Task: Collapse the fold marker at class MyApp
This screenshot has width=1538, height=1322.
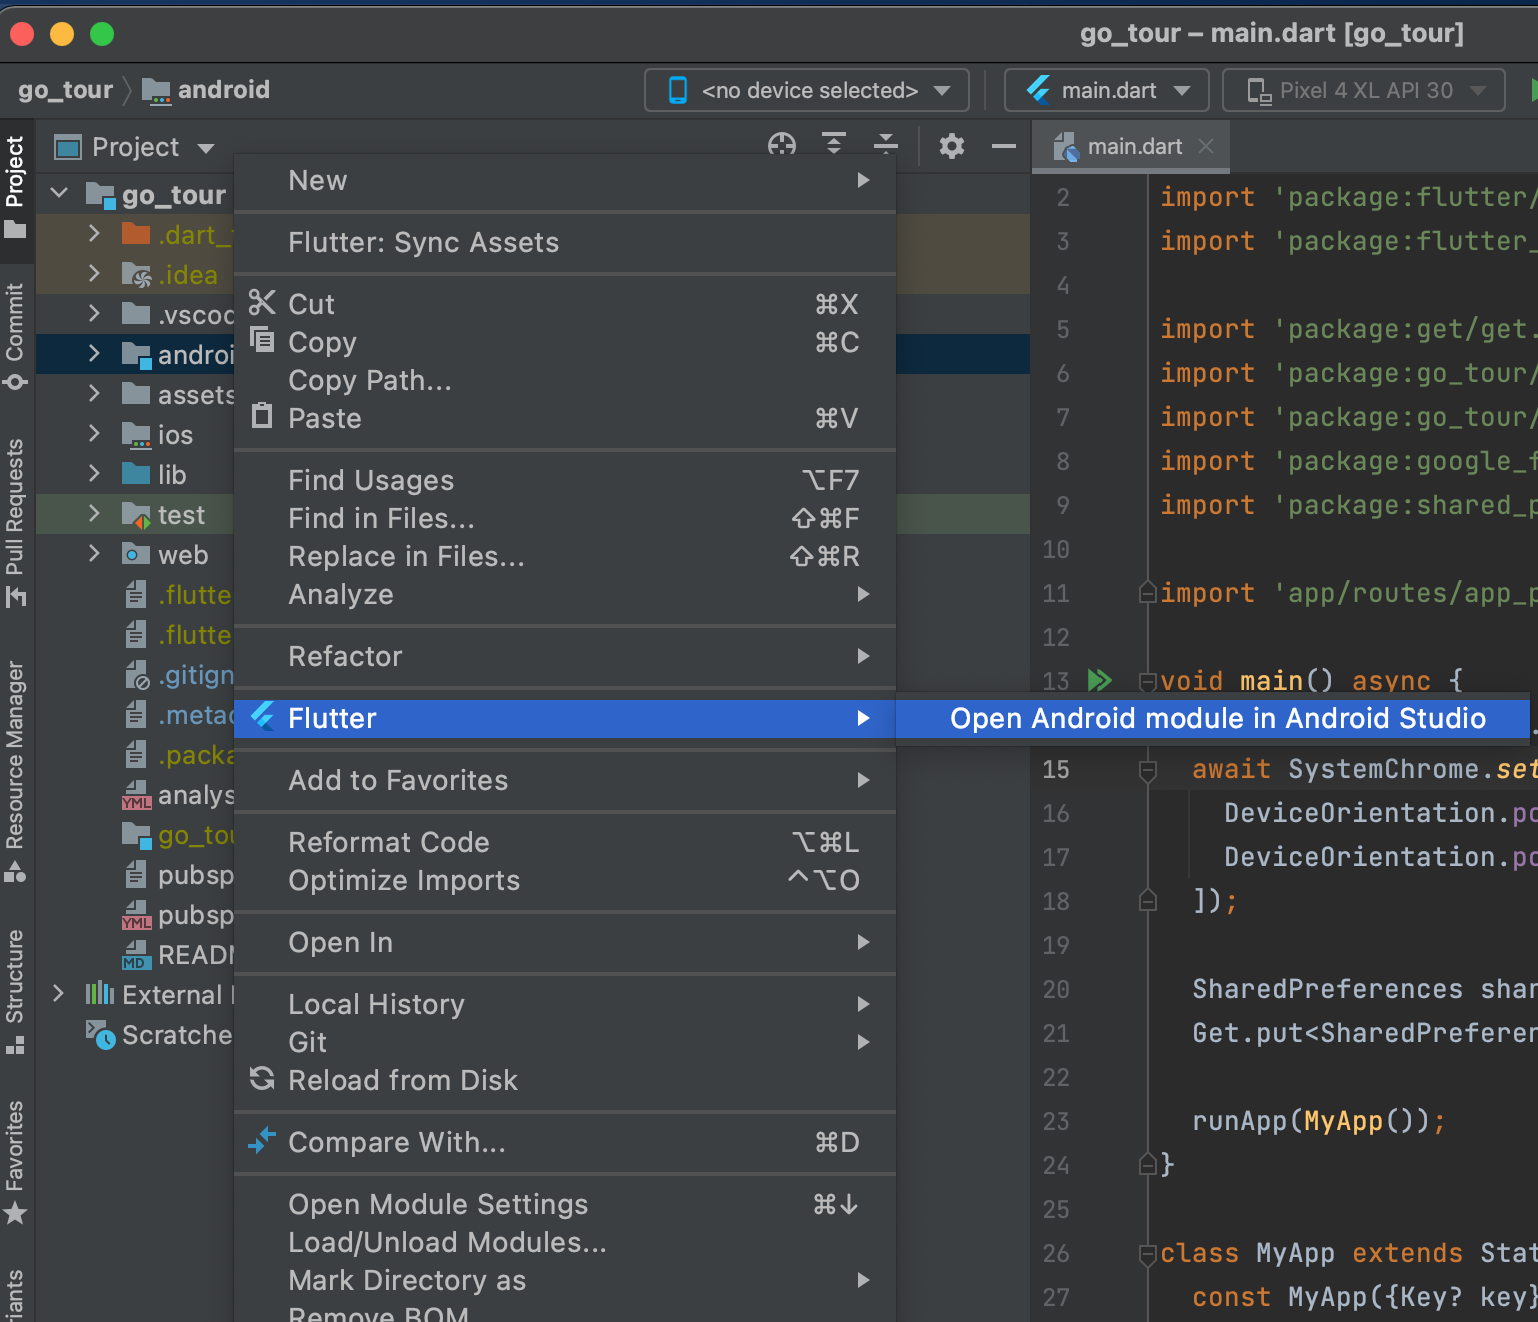Action: tap(1147, 1254)
